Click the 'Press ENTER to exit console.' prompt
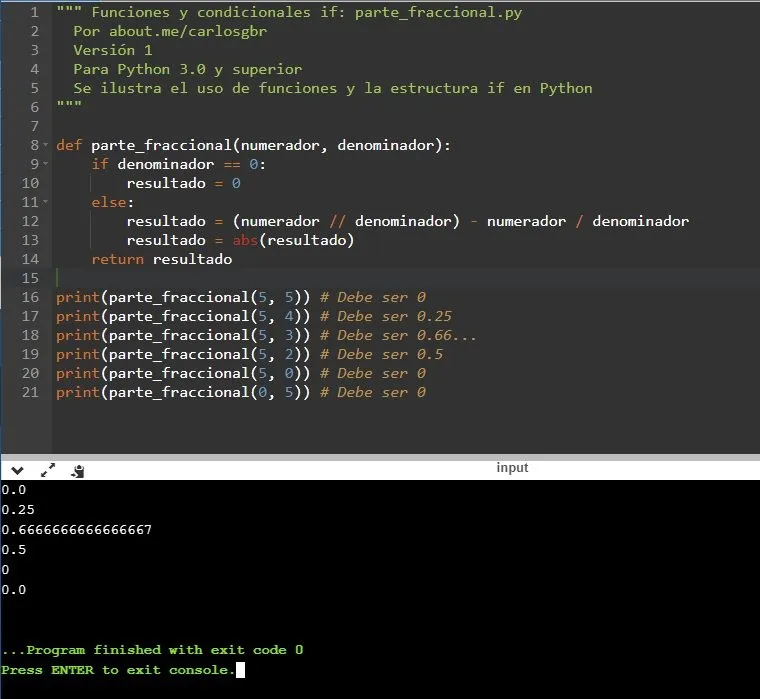The width and height of the screenshot is (760, 699). 118,670
